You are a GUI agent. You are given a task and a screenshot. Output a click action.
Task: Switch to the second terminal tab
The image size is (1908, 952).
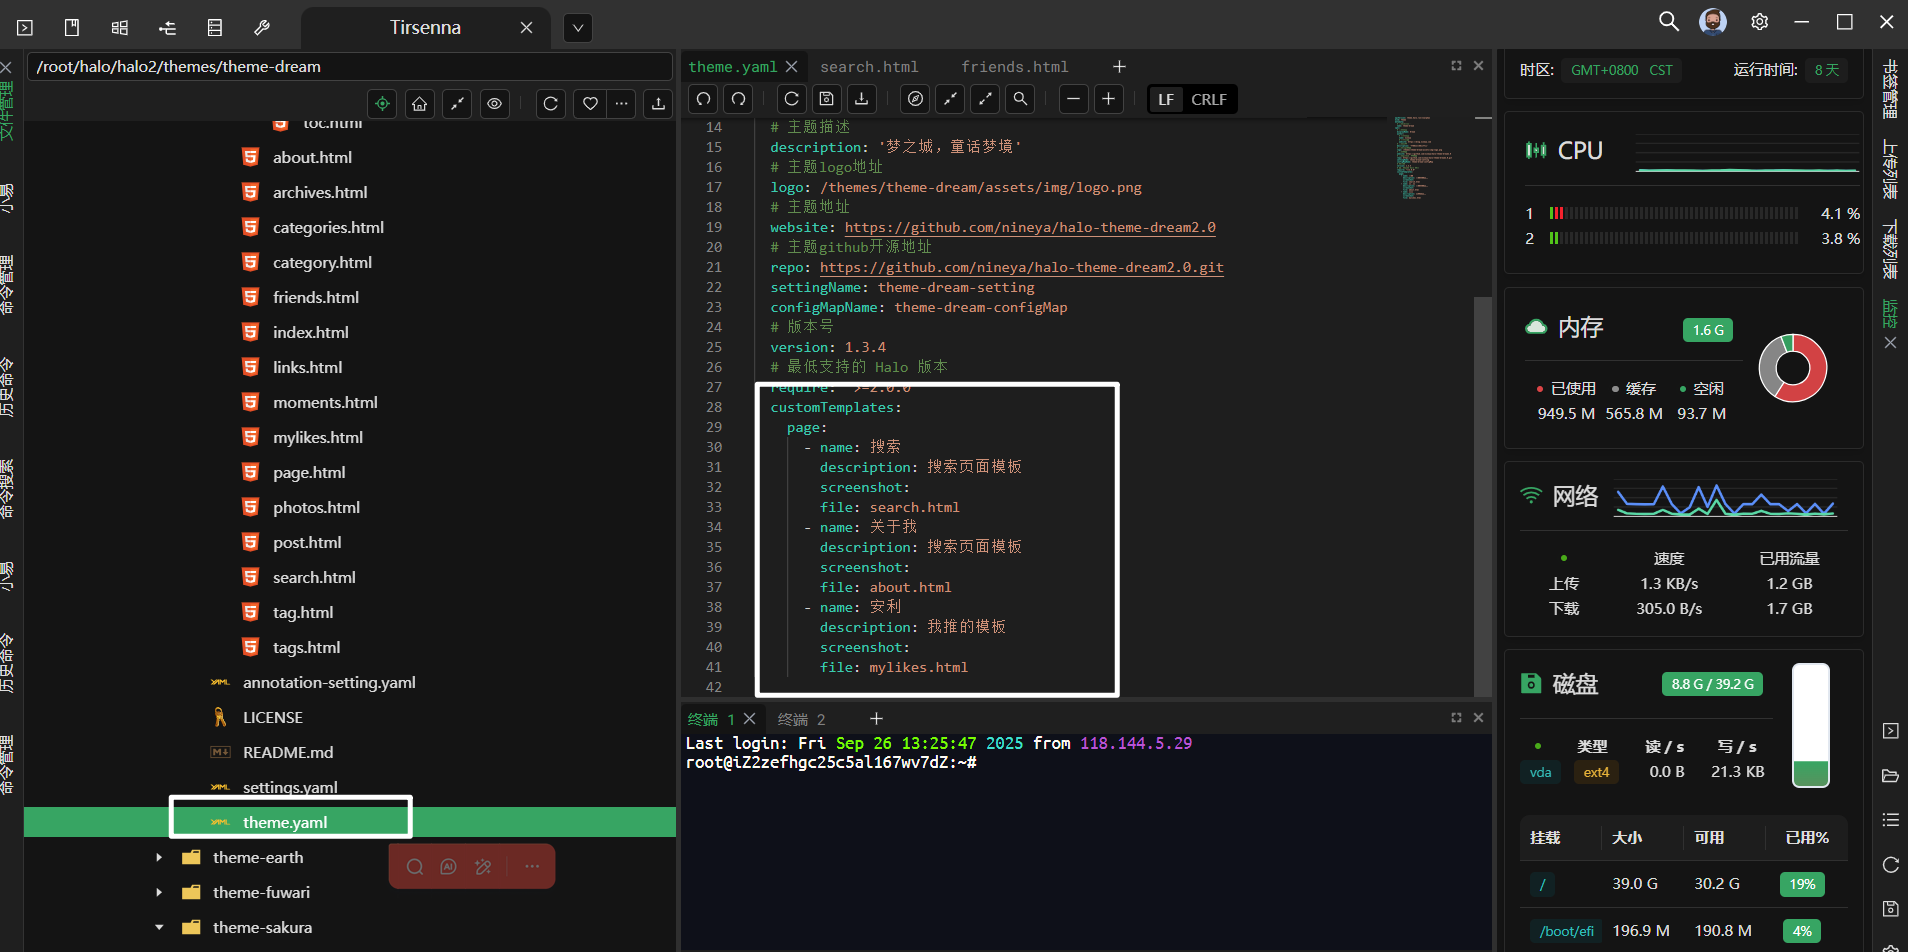[801, 720]
